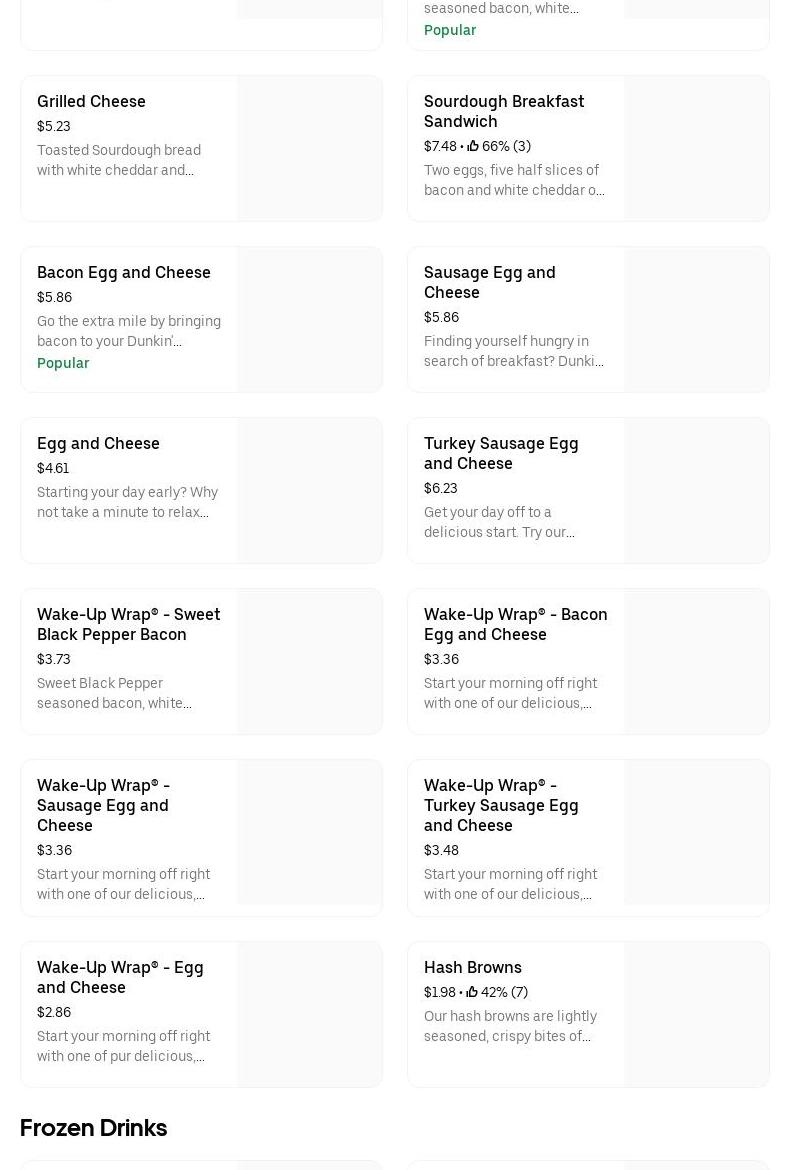Viewport: 804px width, 1170px height.
Task: Click the Hash Browns 42% rating text
Action: (504, 993)
